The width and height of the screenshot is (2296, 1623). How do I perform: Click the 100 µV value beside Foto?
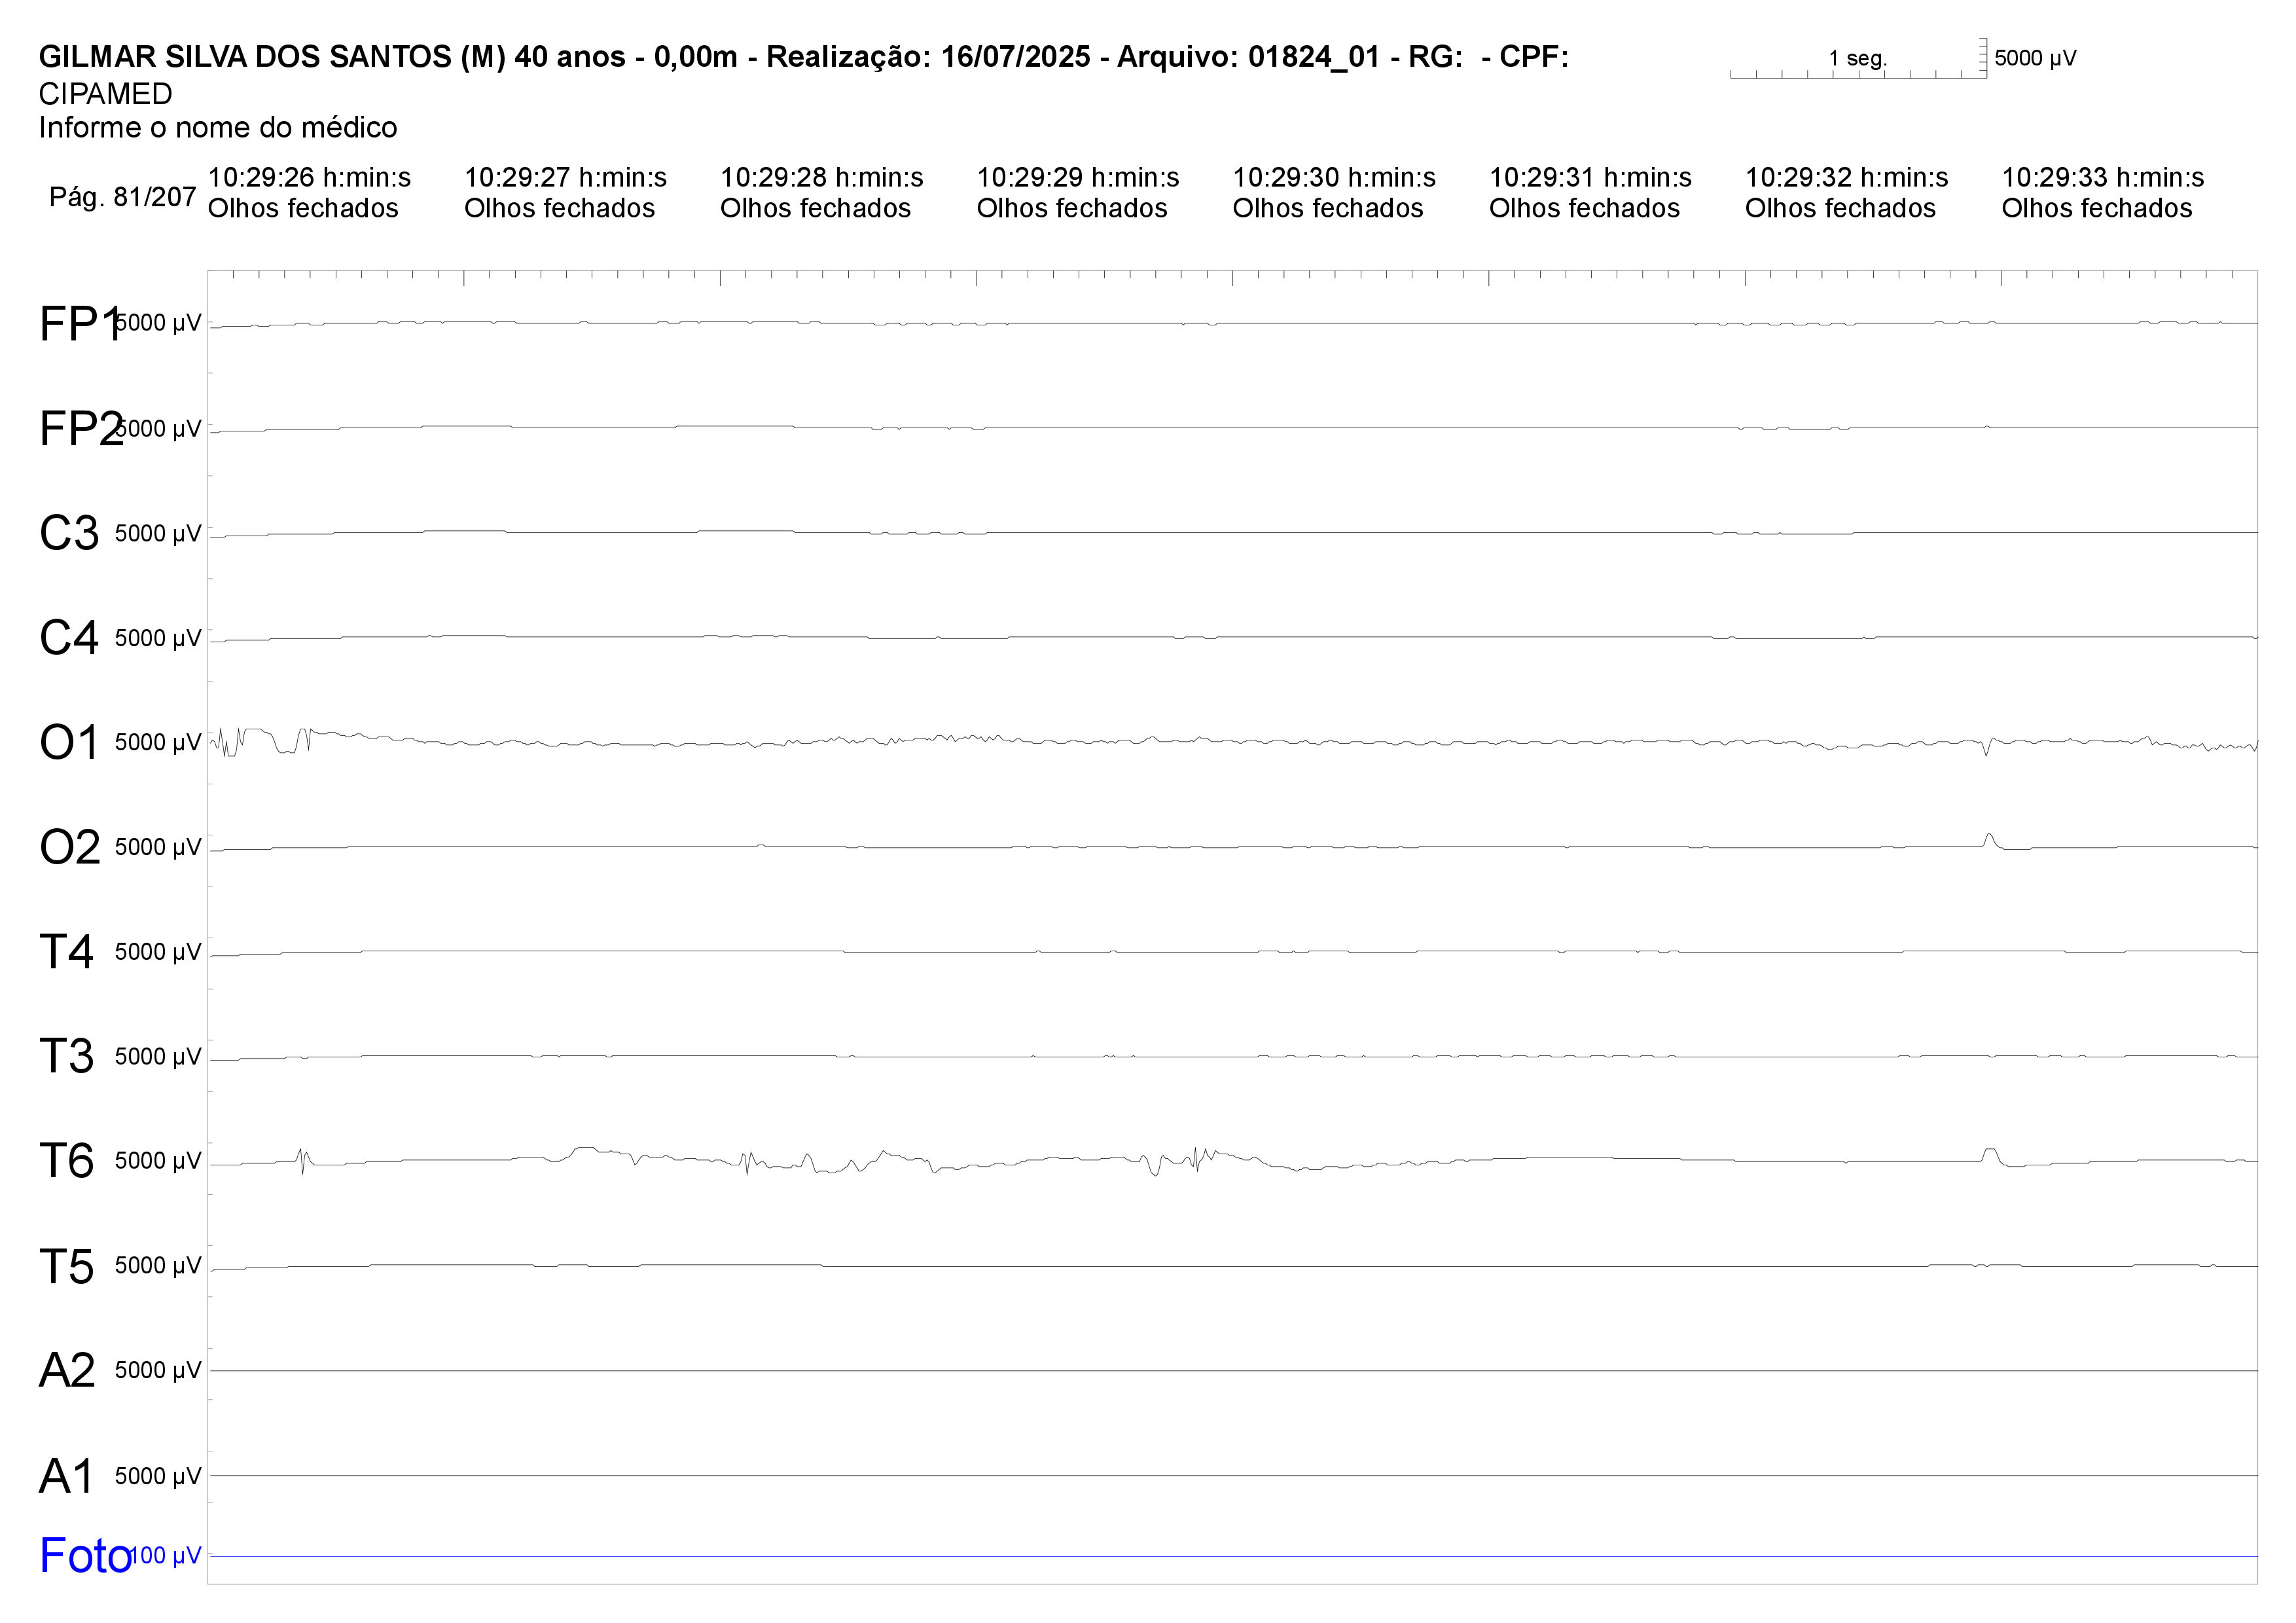click(165, 1556)
